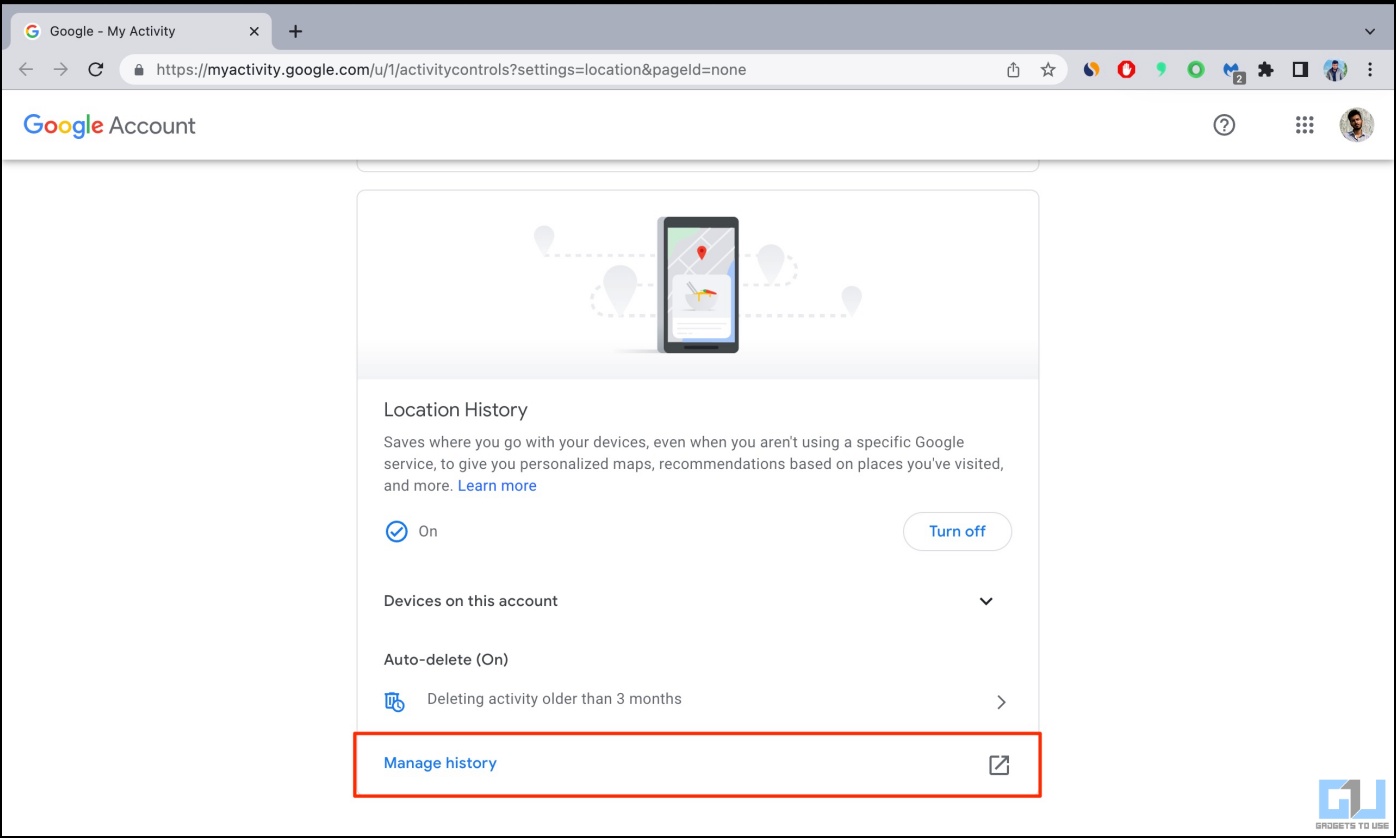The image size is (1396, 838).
Task: Click the Auto-delete (On) heading
Action: [x=446, y=660]
